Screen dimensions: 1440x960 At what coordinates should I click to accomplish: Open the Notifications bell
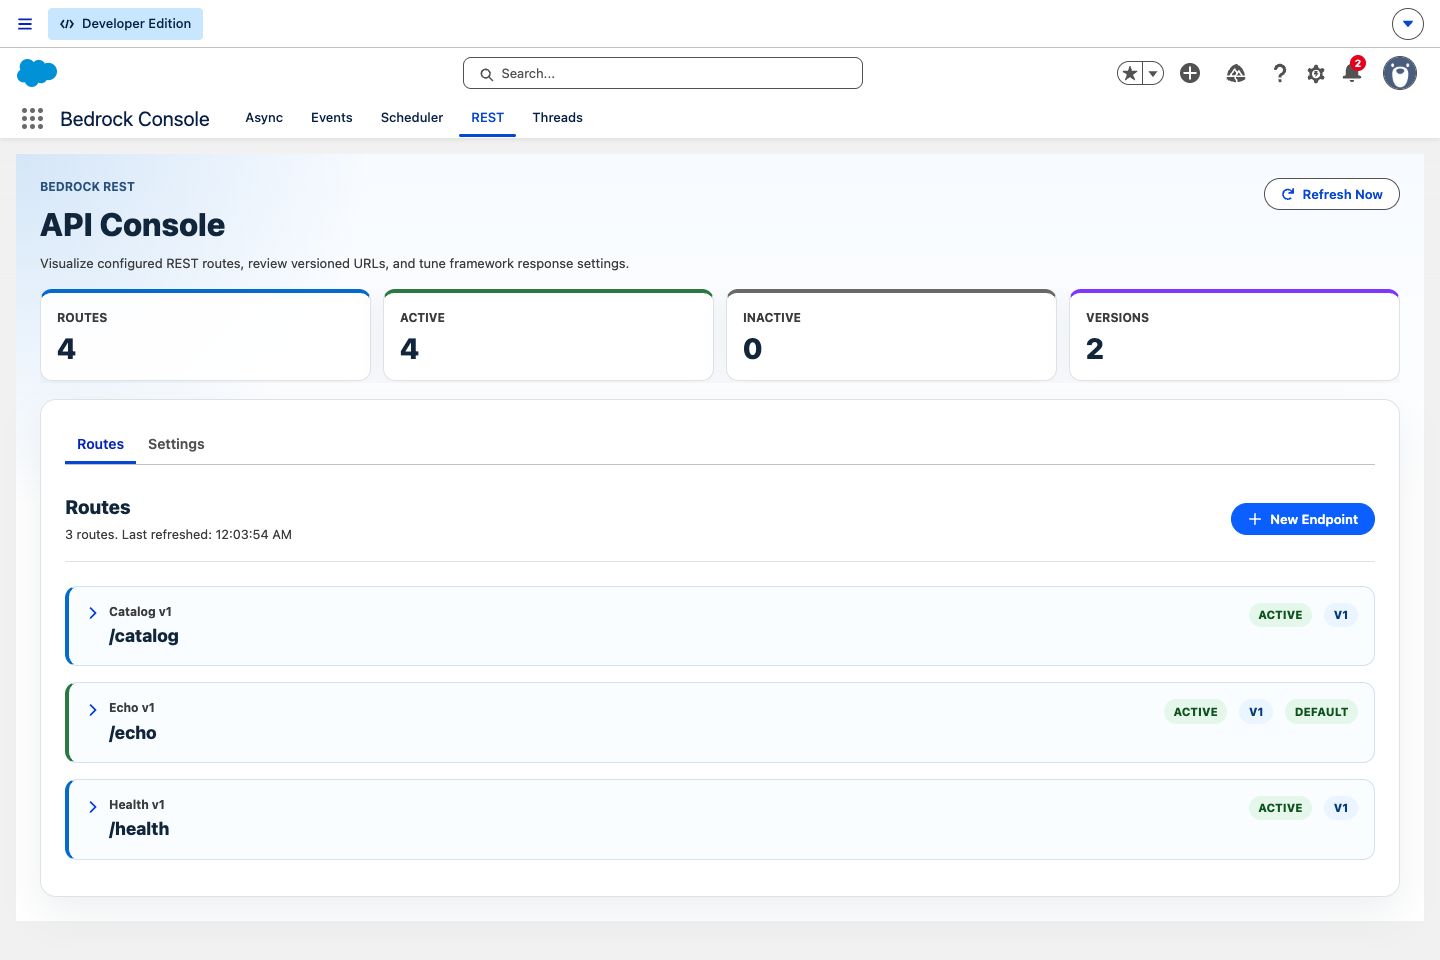pos(1352,72)
